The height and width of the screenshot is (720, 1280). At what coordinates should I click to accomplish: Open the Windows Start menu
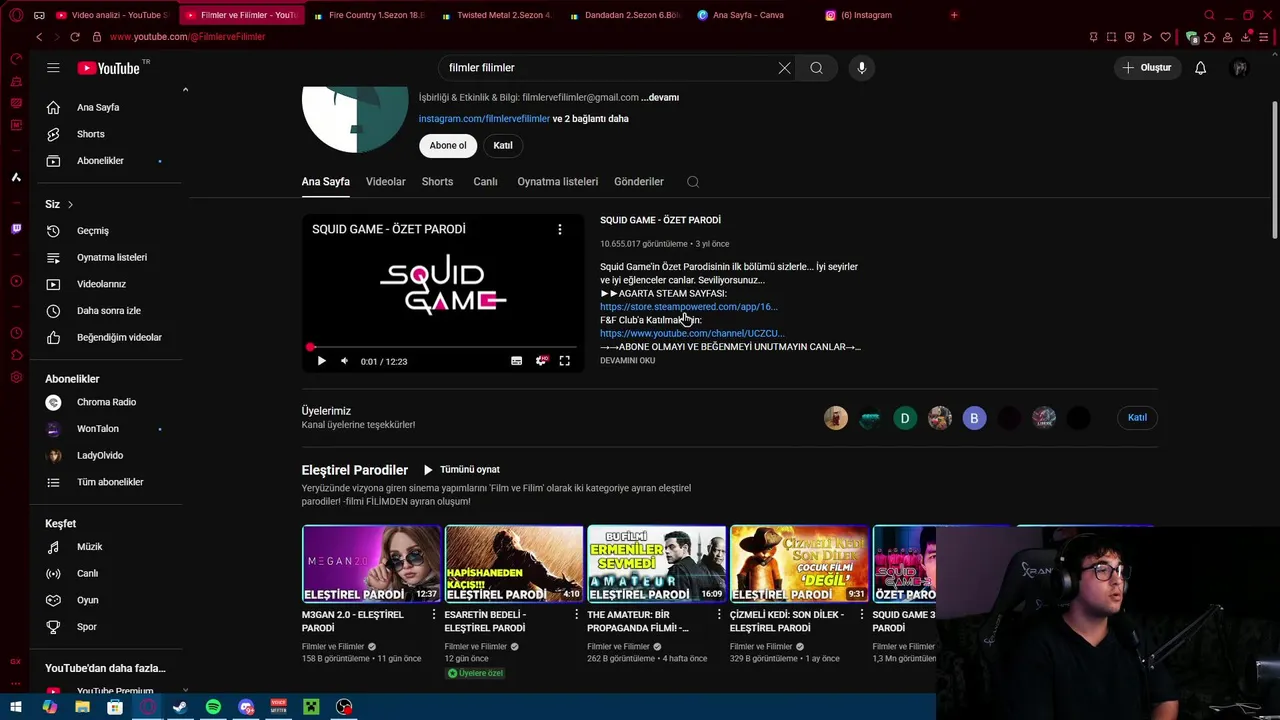coord(16,707)
